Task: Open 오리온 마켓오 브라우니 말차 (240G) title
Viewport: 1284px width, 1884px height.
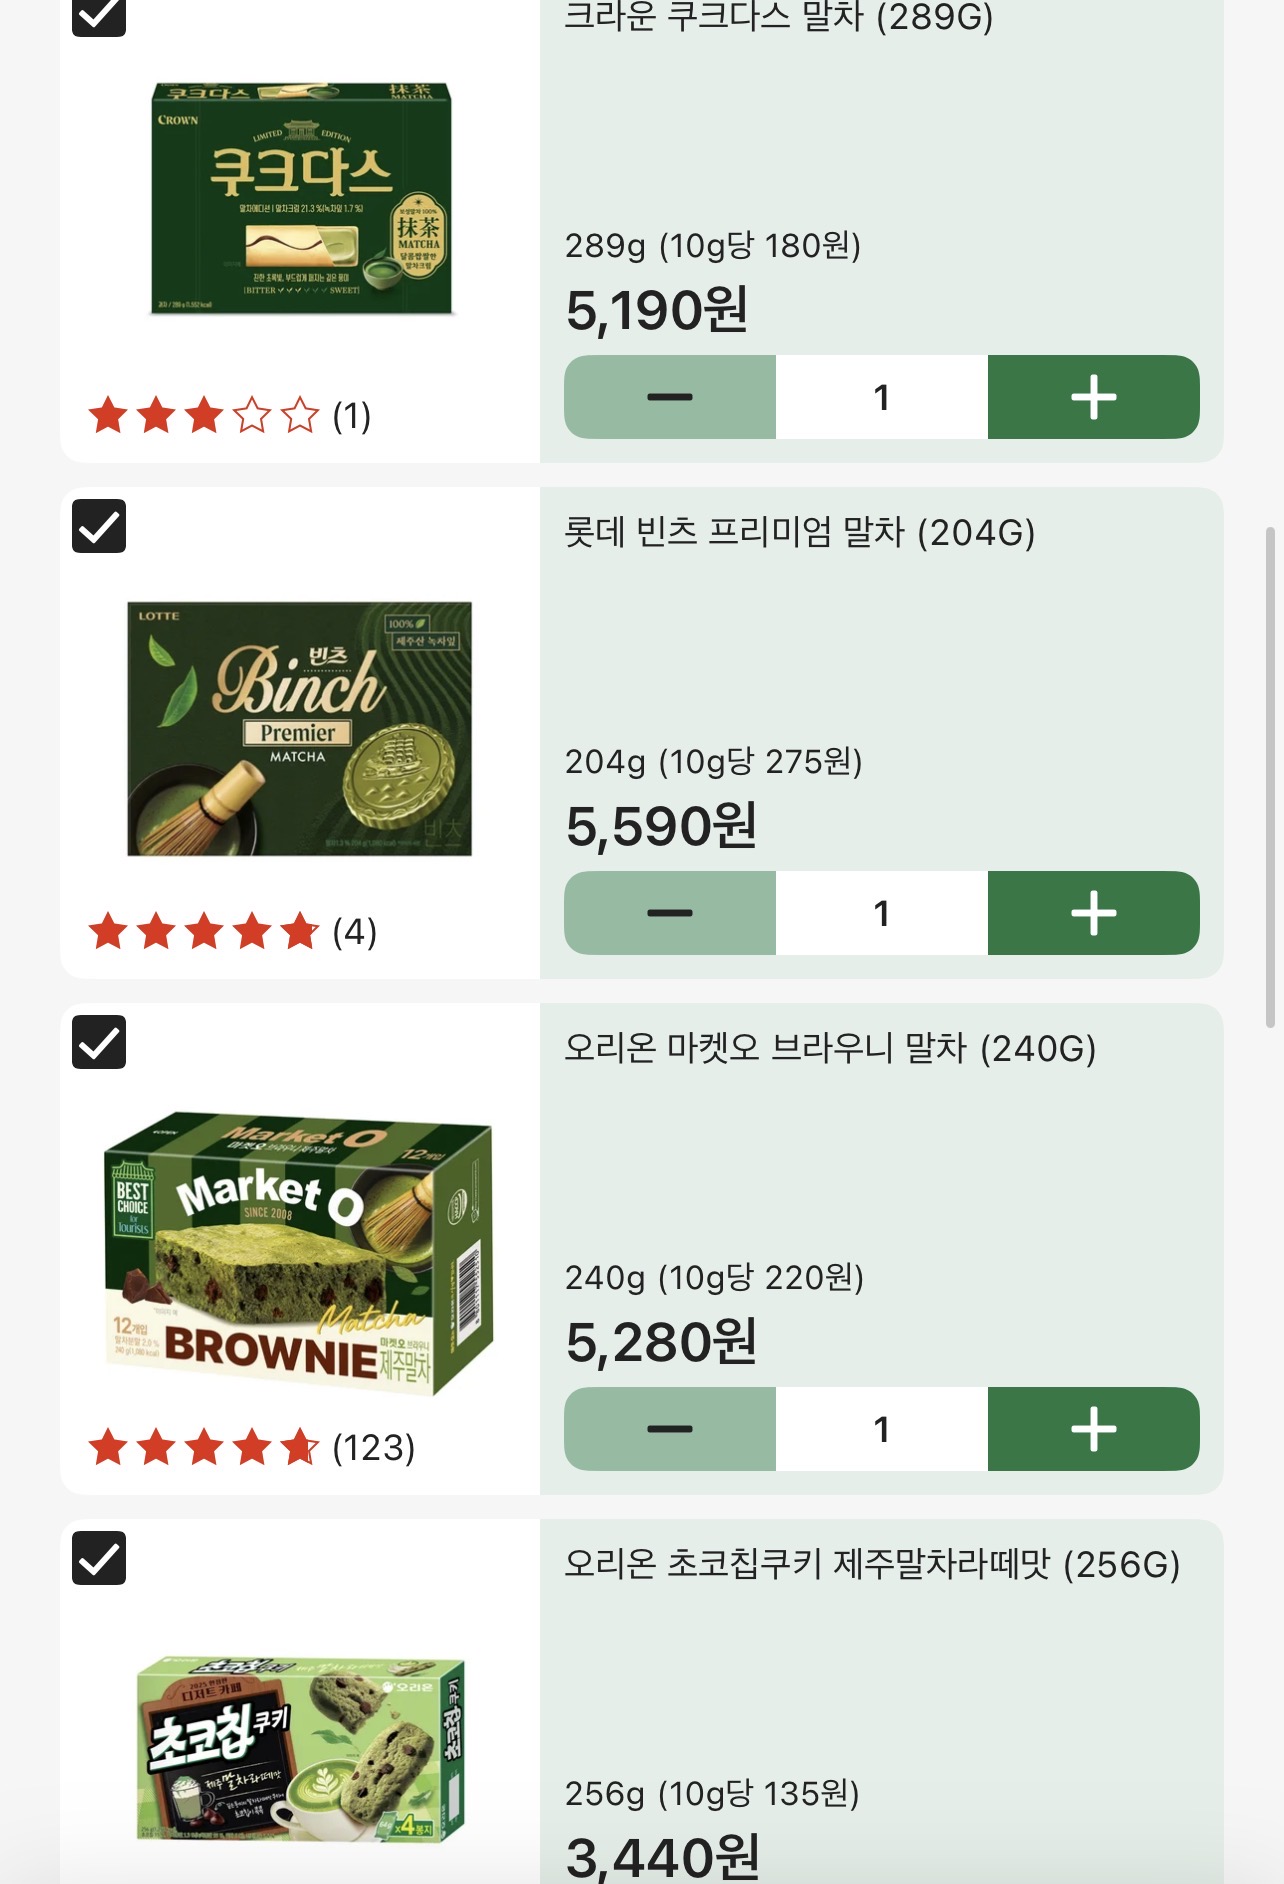Action: pyautogui.click(x=830, y=1048)
